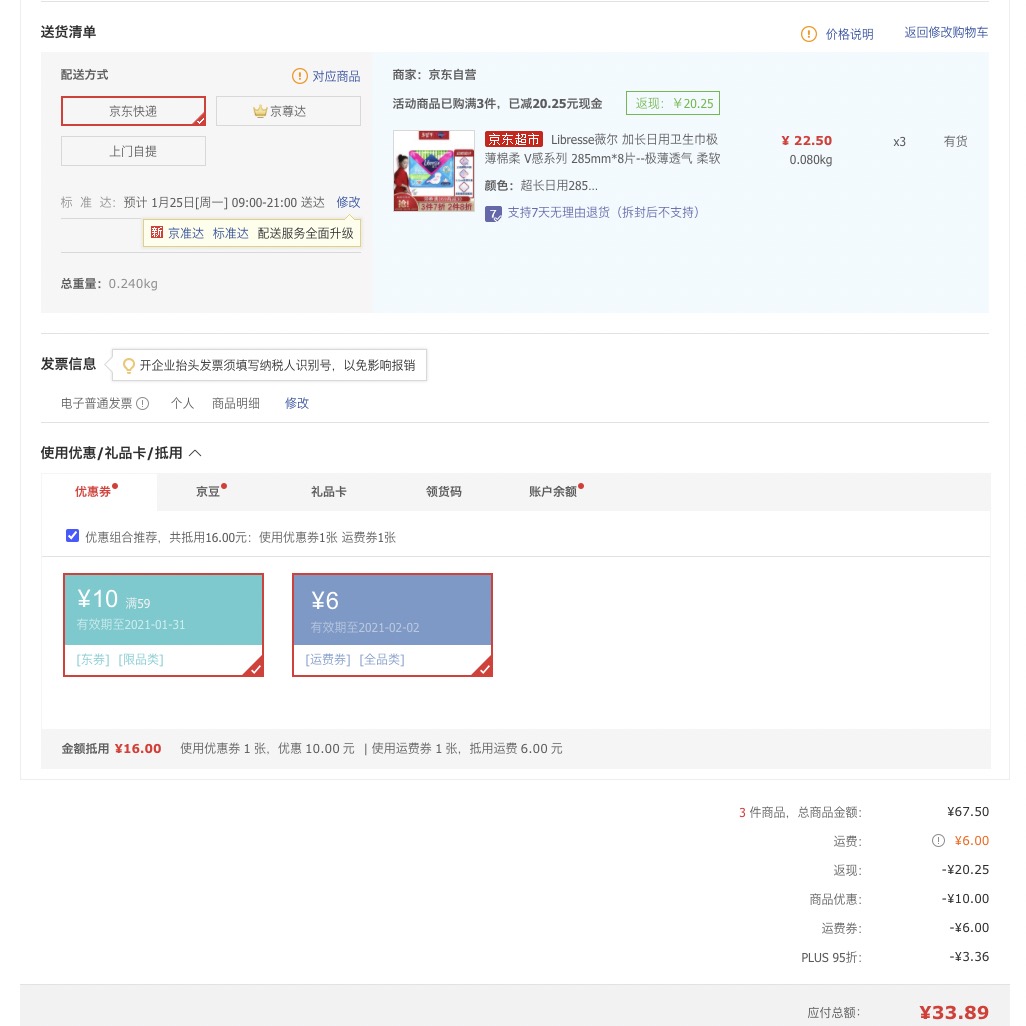Open Libresse product thumbnail image

coord(434,171)
